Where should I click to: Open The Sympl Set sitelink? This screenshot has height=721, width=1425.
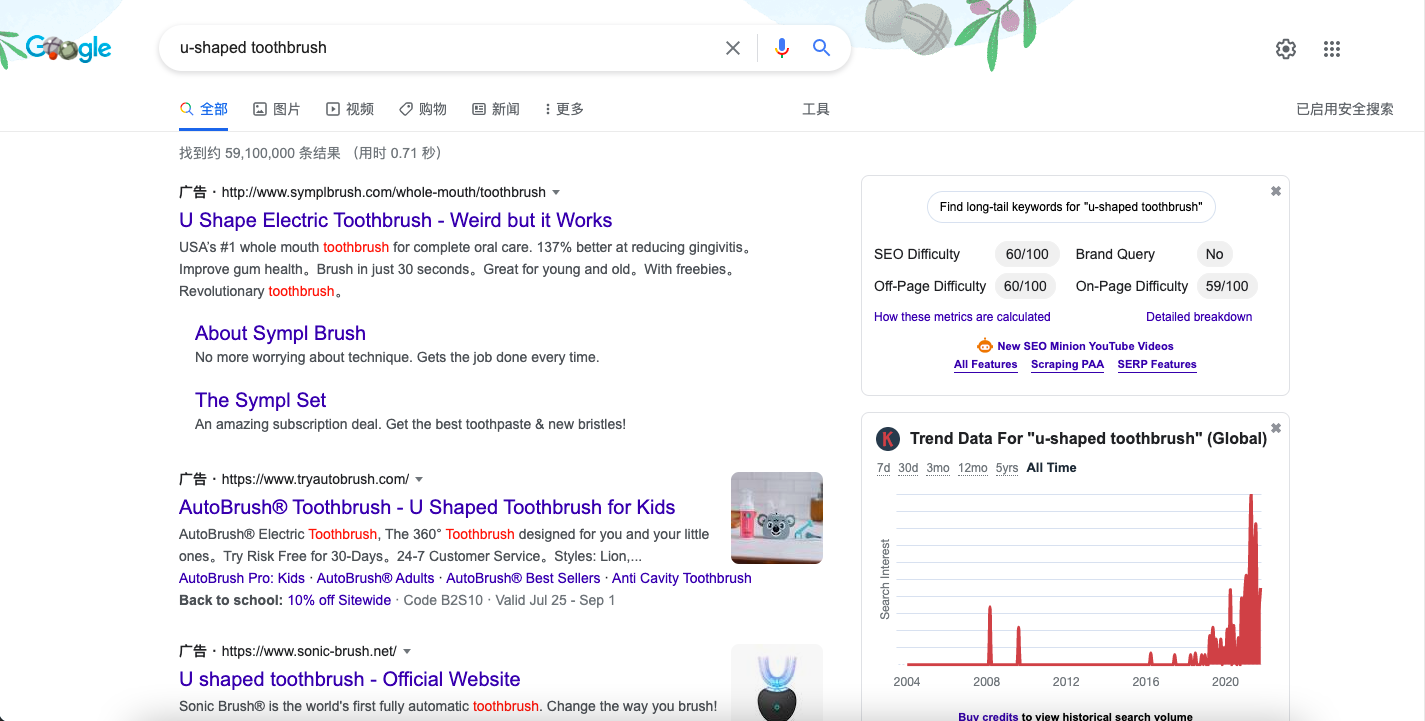[260, 400]
